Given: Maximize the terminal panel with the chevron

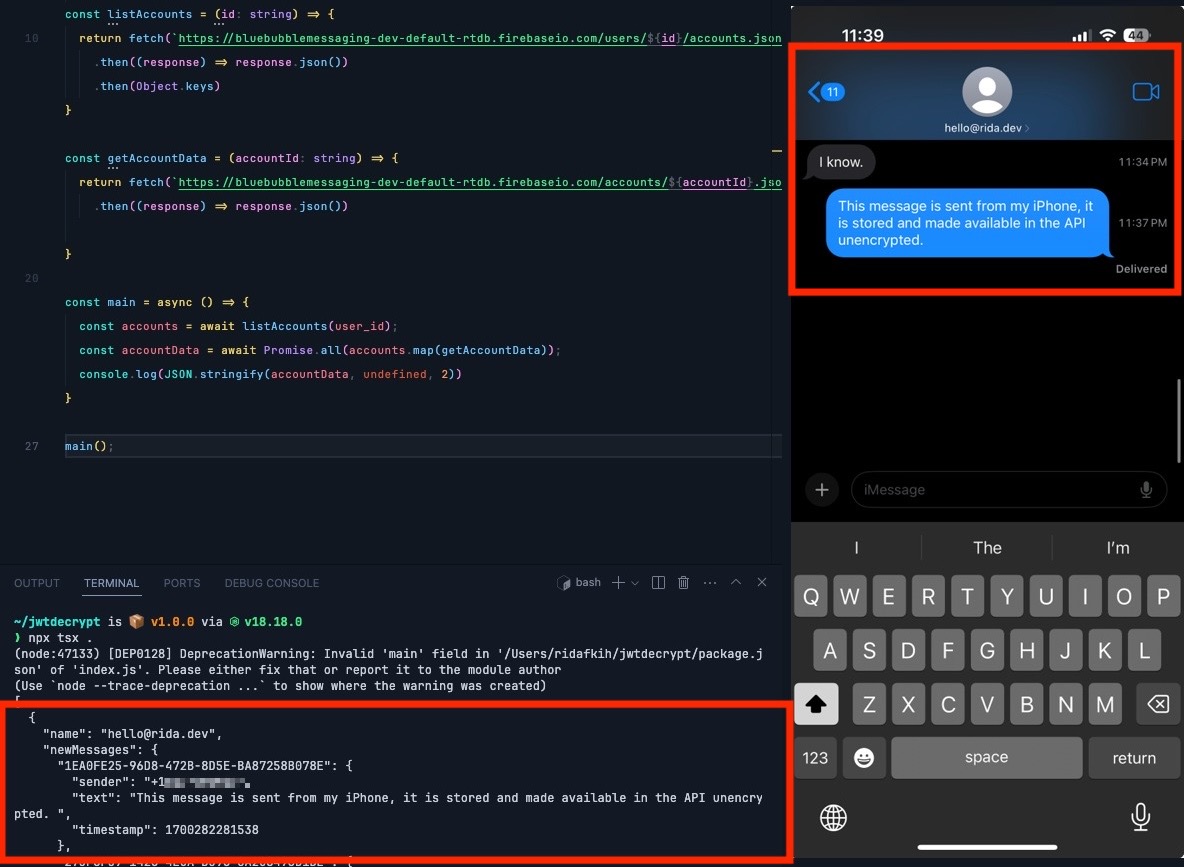Looking at the screenshot, I should click(735, 582).
